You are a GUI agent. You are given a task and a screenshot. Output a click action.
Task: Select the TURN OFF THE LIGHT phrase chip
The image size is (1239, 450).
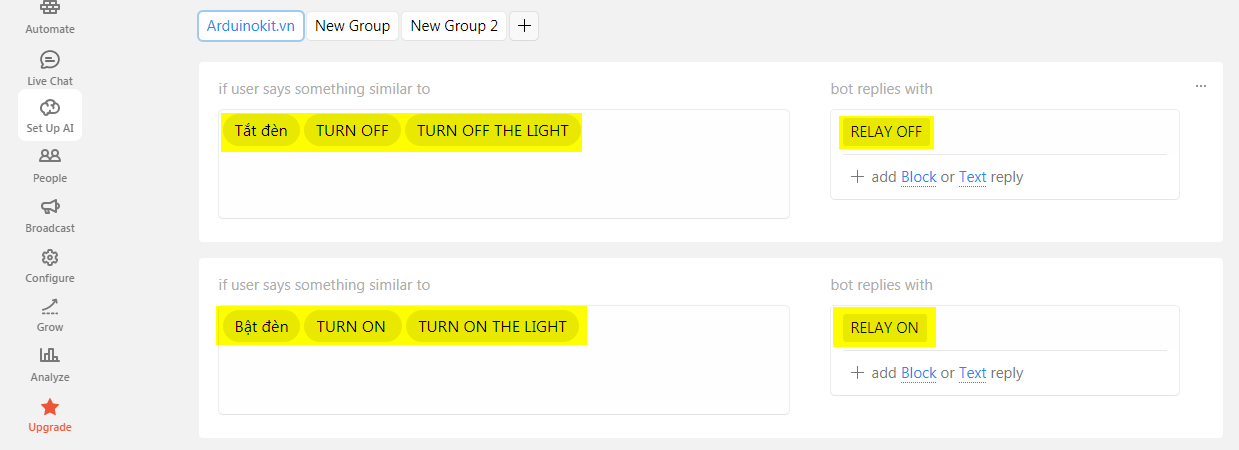(x=492, y=131)
